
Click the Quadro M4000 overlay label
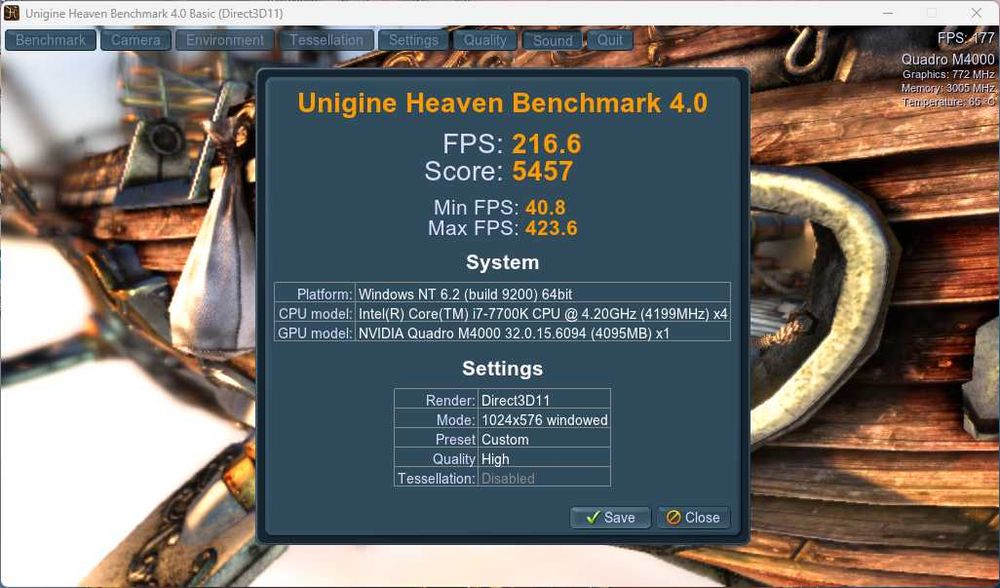pos(948,59)
